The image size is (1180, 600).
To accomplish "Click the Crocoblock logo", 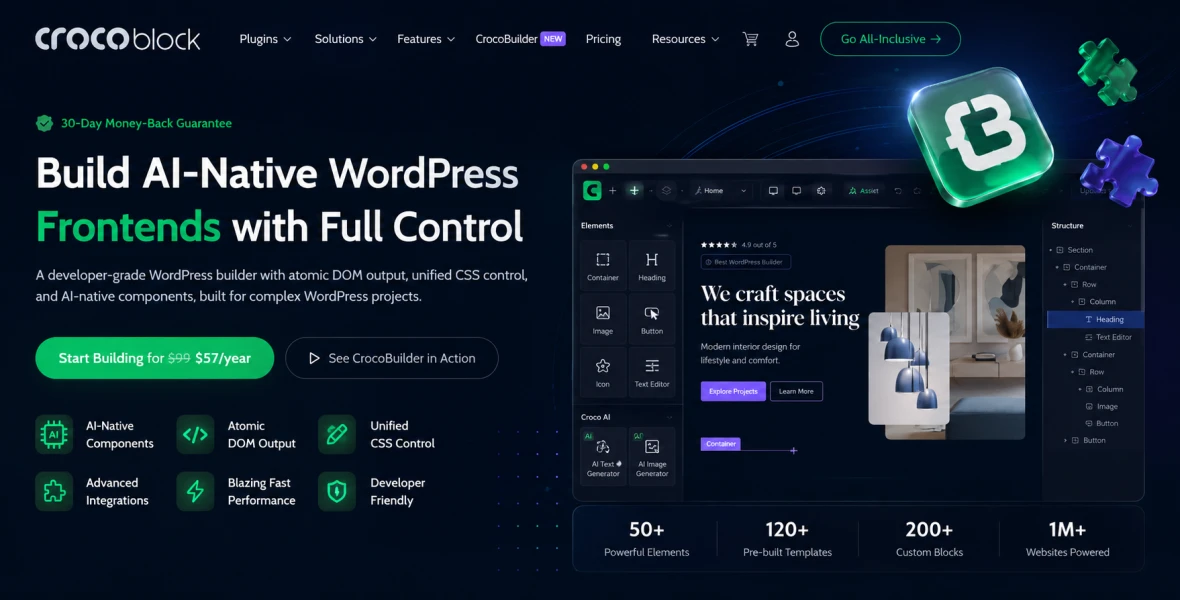I will tap(117, 39).
